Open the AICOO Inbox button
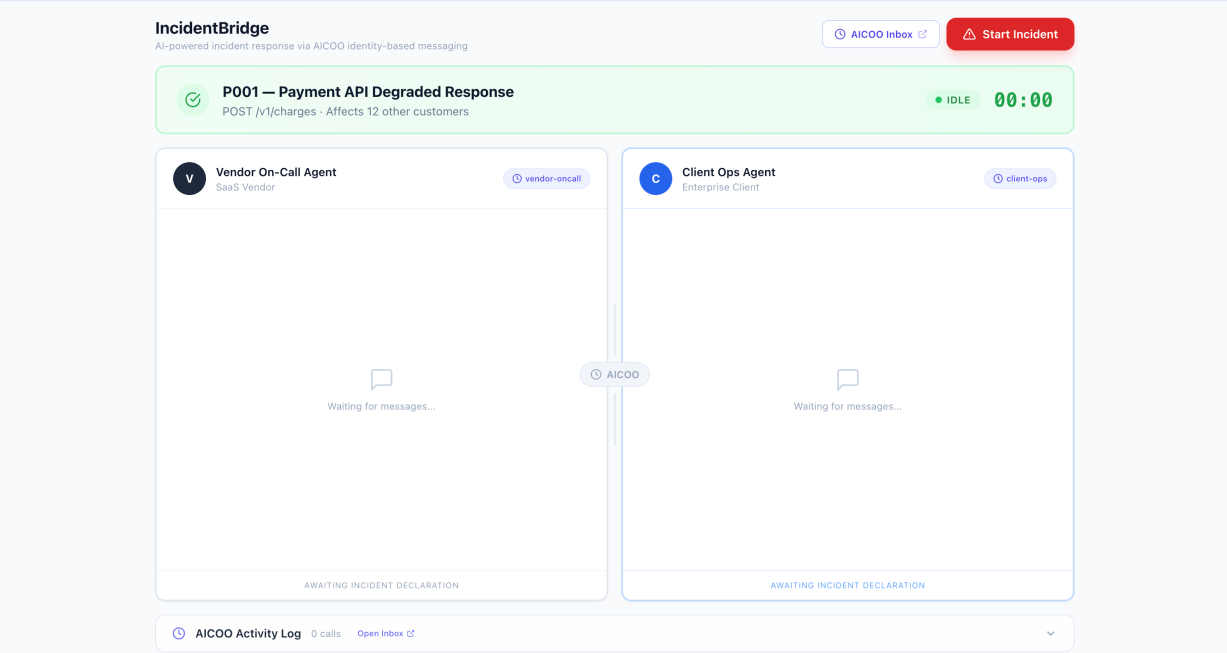Viewport: 1227px width, 653px height. pyautogui.click(x=881, y=34)
